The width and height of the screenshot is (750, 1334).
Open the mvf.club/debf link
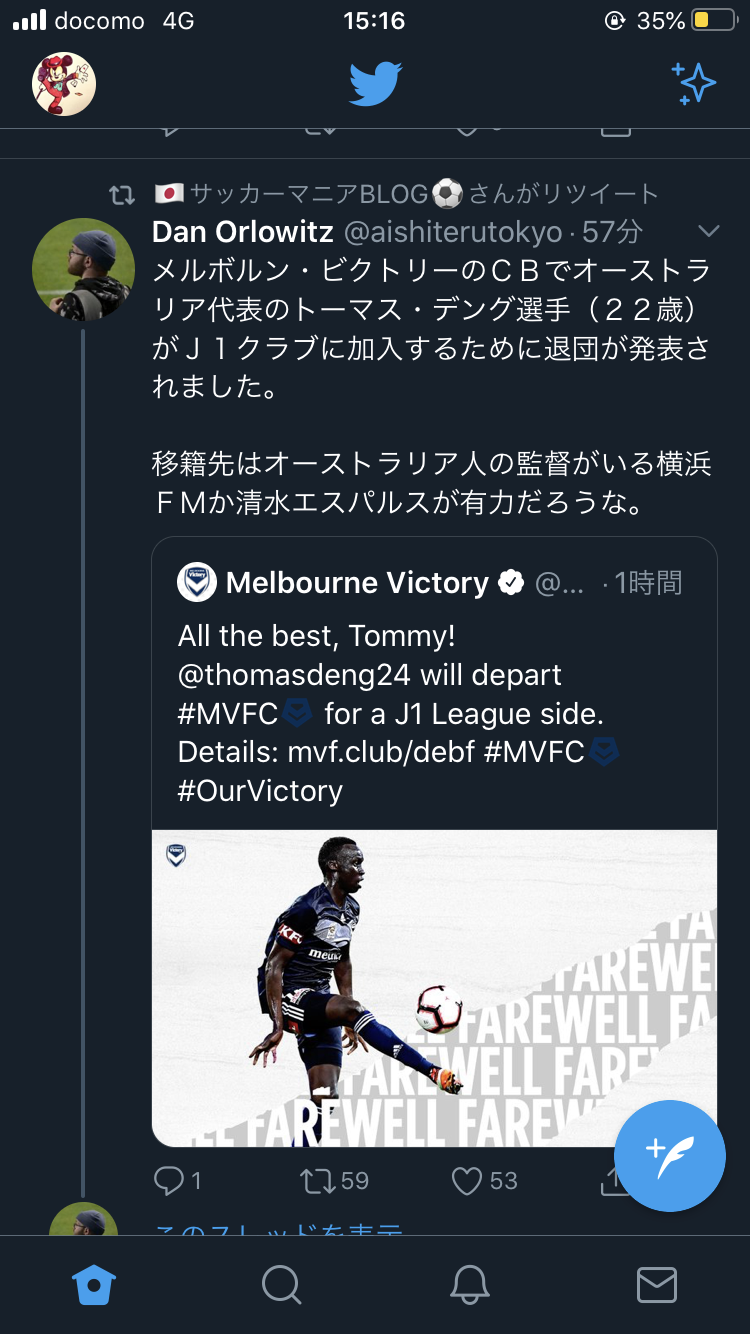[x=381, y=752]
